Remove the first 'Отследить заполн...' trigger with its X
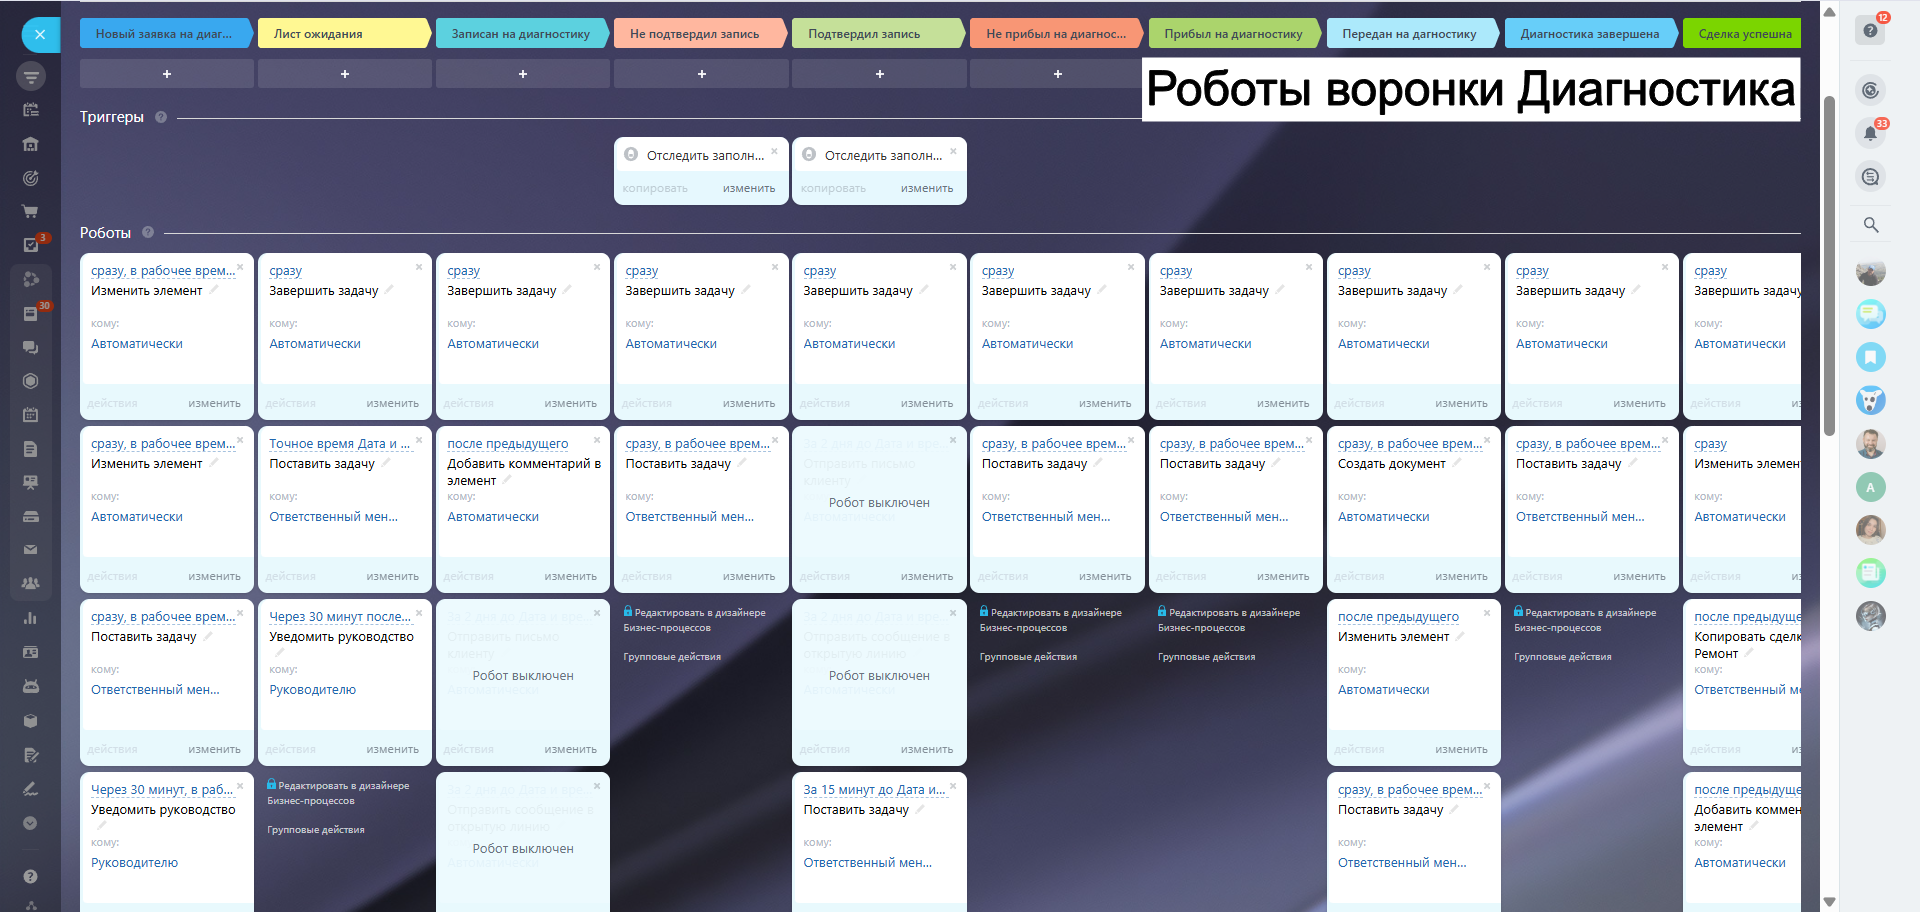Viewport: 1920px width, 912px height. (x=775, y=152)
